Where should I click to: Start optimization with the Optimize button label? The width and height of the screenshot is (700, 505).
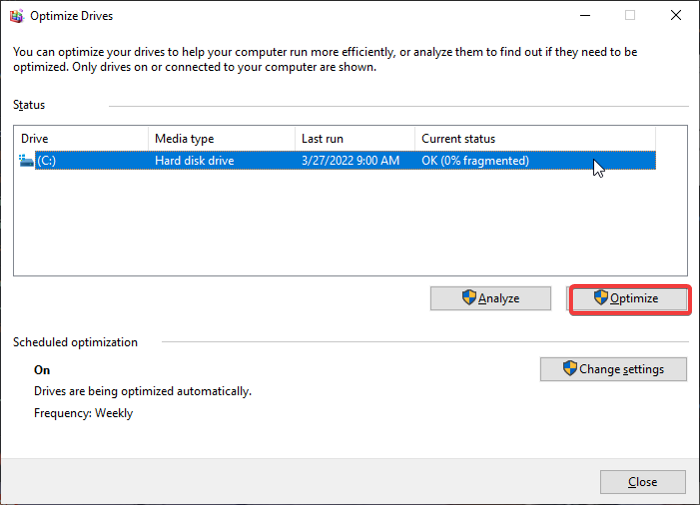point(635,298)
